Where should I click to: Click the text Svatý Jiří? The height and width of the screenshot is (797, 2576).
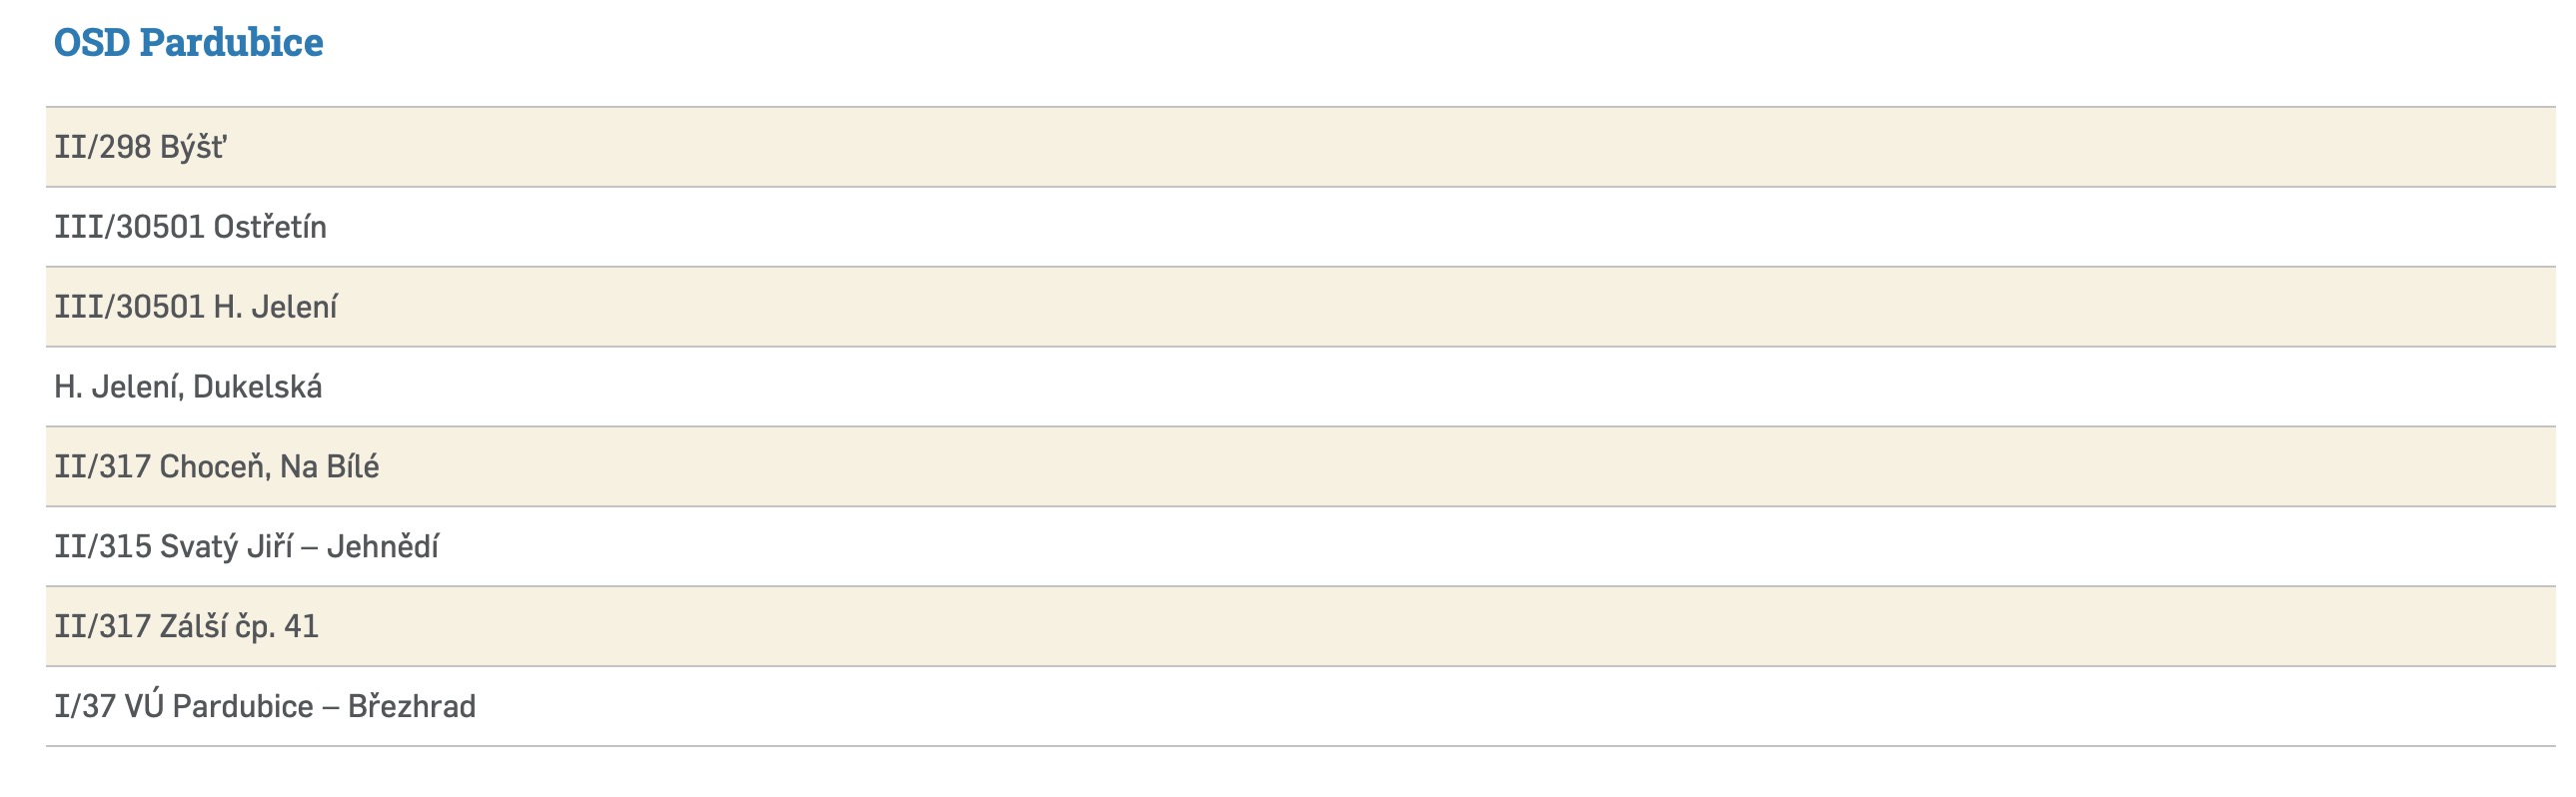click(x=225, y=547)
